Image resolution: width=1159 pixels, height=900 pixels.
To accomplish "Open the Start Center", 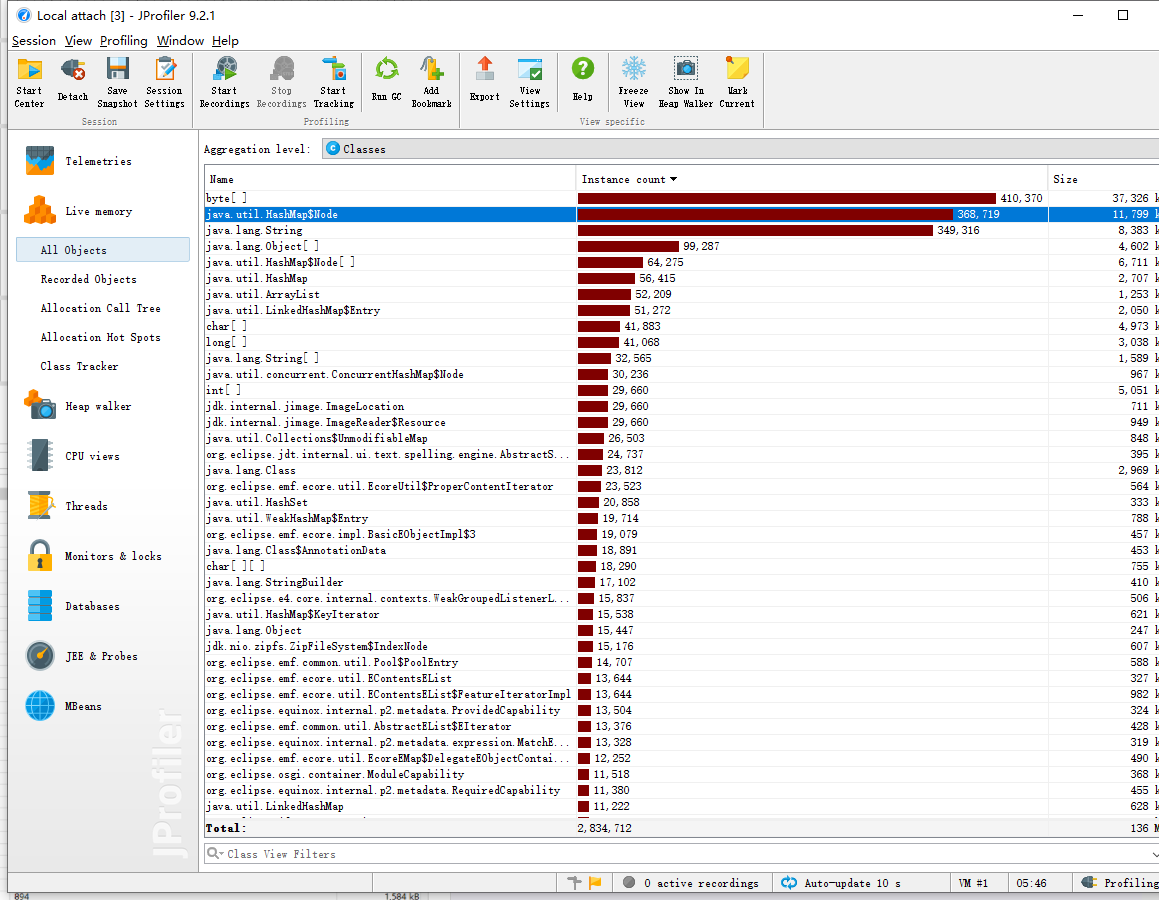I will coord(30,82).
